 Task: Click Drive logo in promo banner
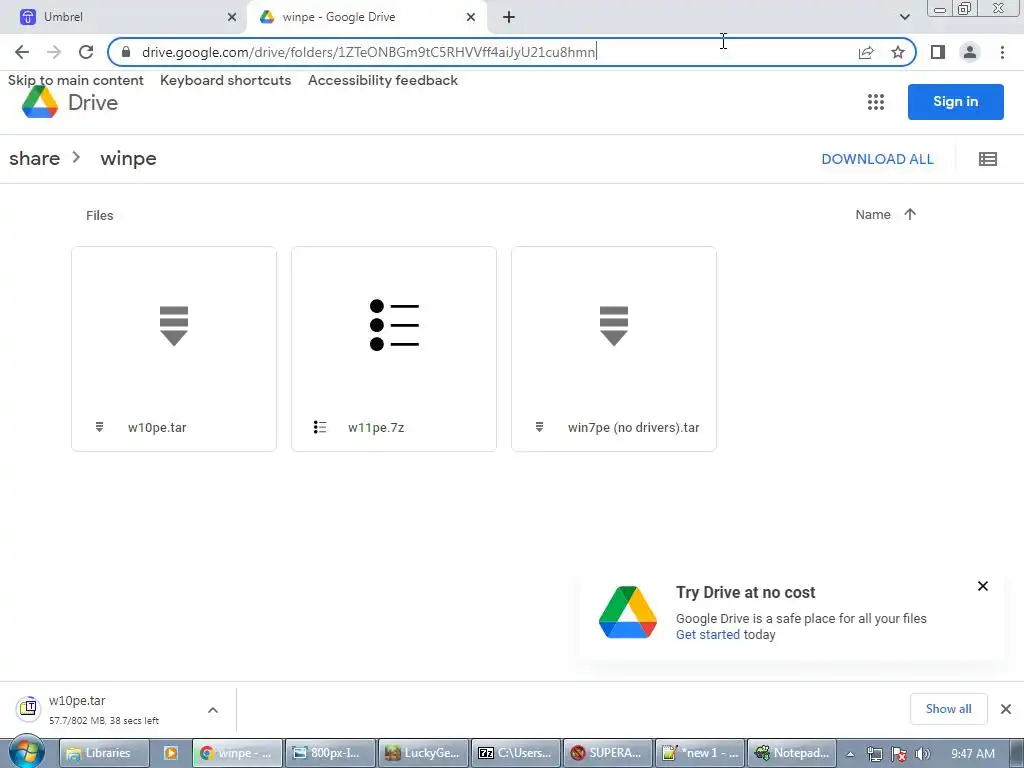coord(628,613)
